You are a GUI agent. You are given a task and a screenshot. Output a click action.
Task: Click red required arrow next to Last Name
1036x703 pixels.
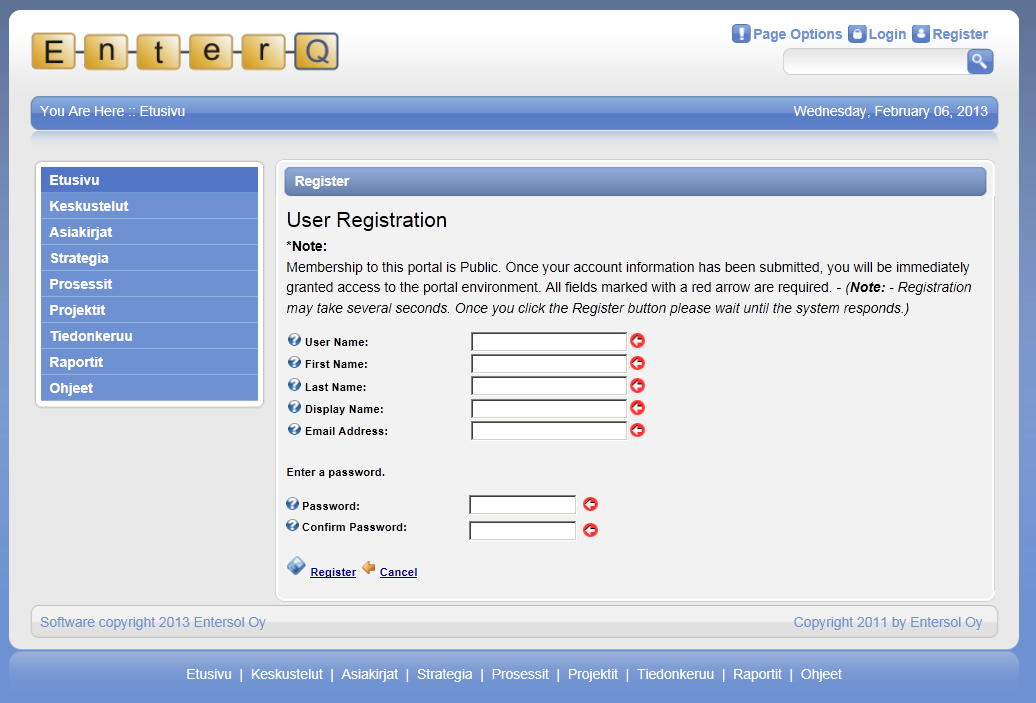[638, 386]
